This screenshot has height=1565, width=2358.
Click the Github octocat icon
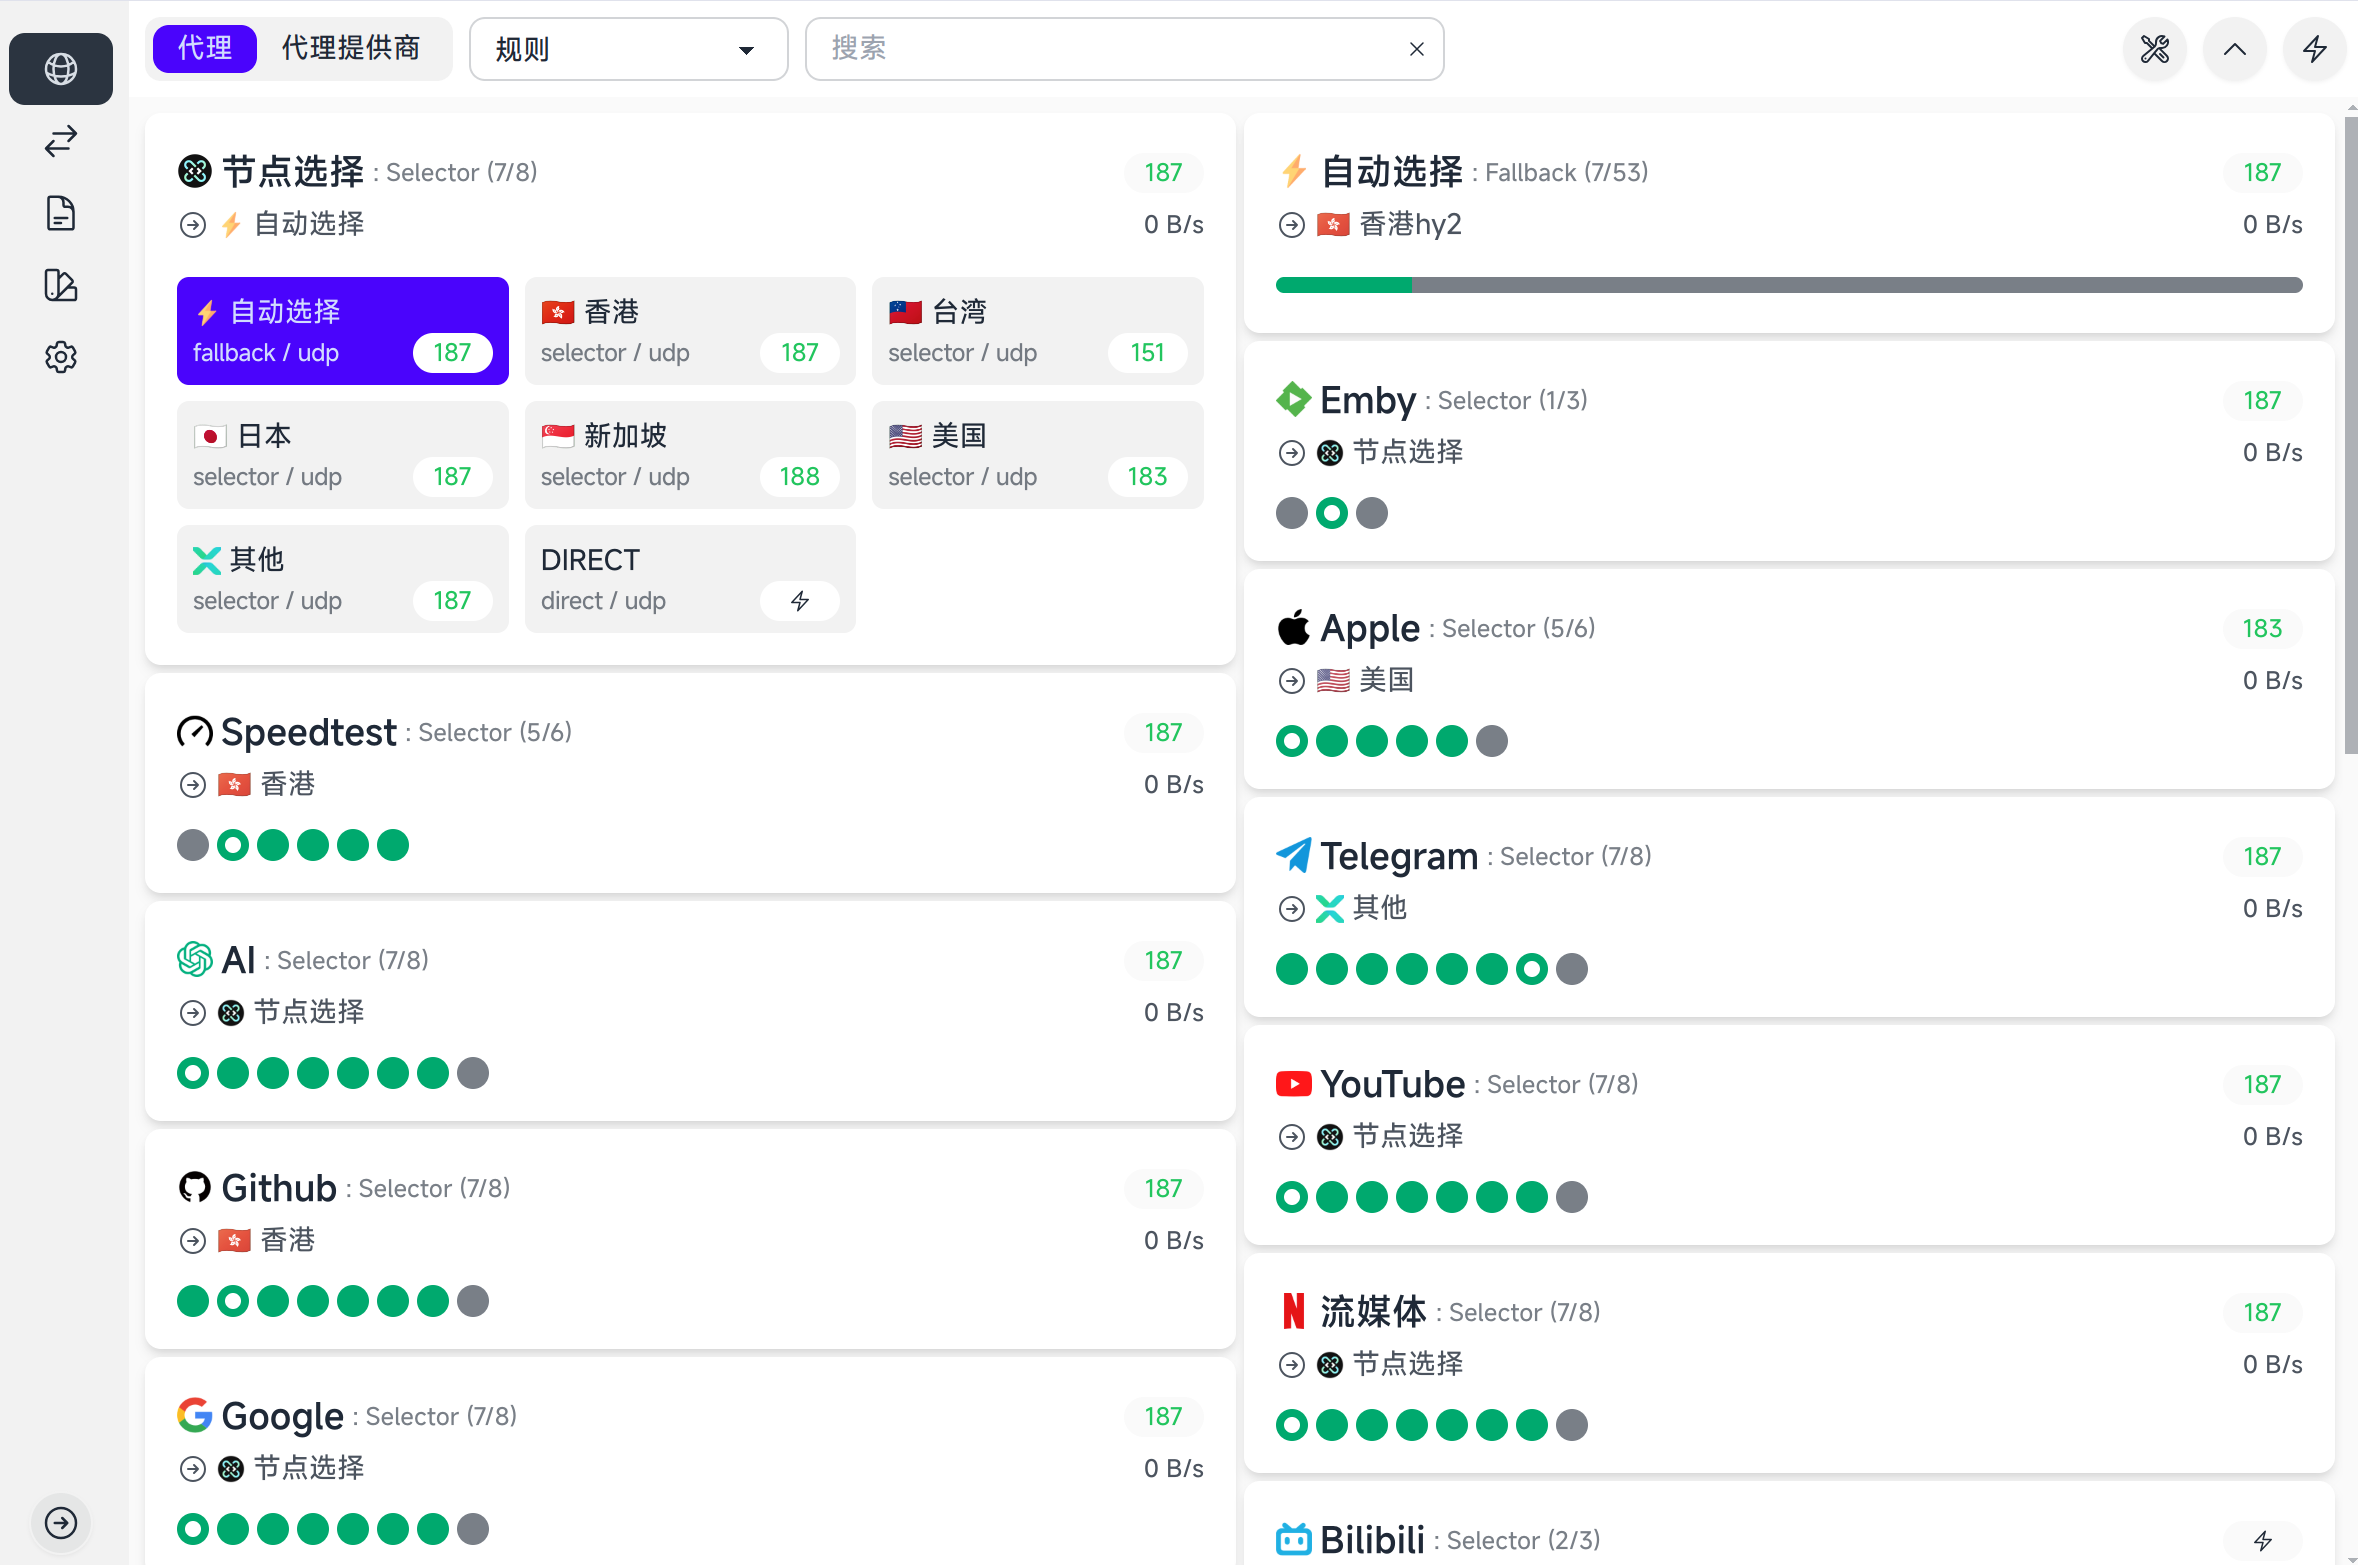click(195, 1188)
